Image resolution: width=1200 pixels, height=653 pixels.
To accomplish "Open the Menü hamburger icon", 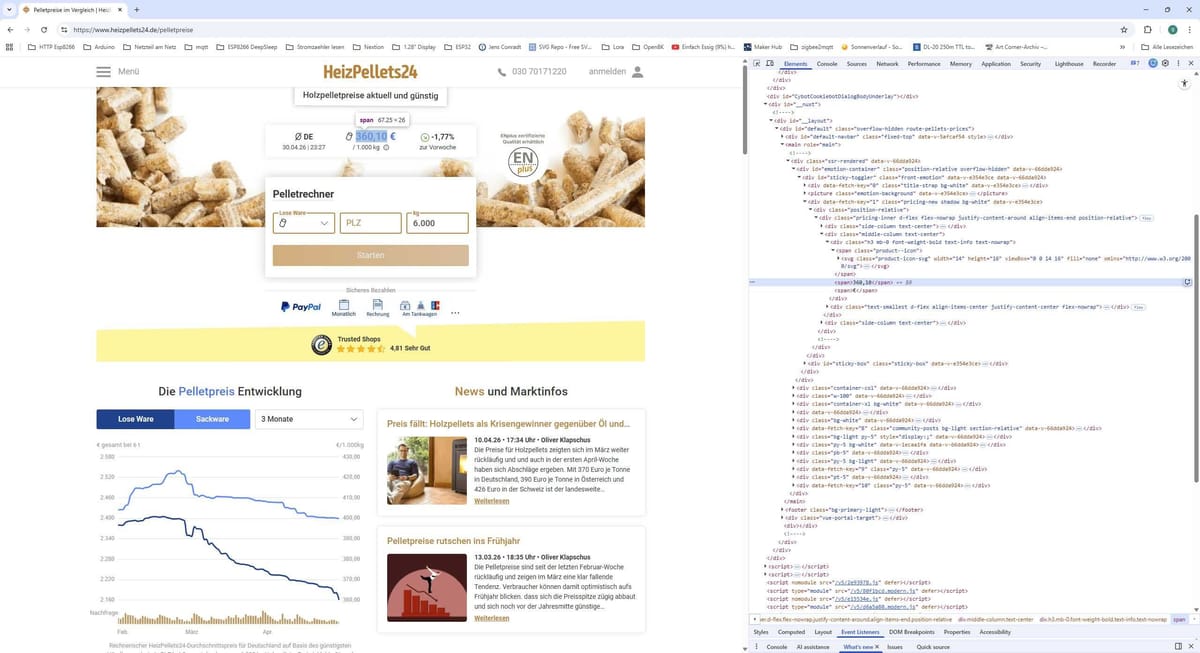I will (104, 72).
